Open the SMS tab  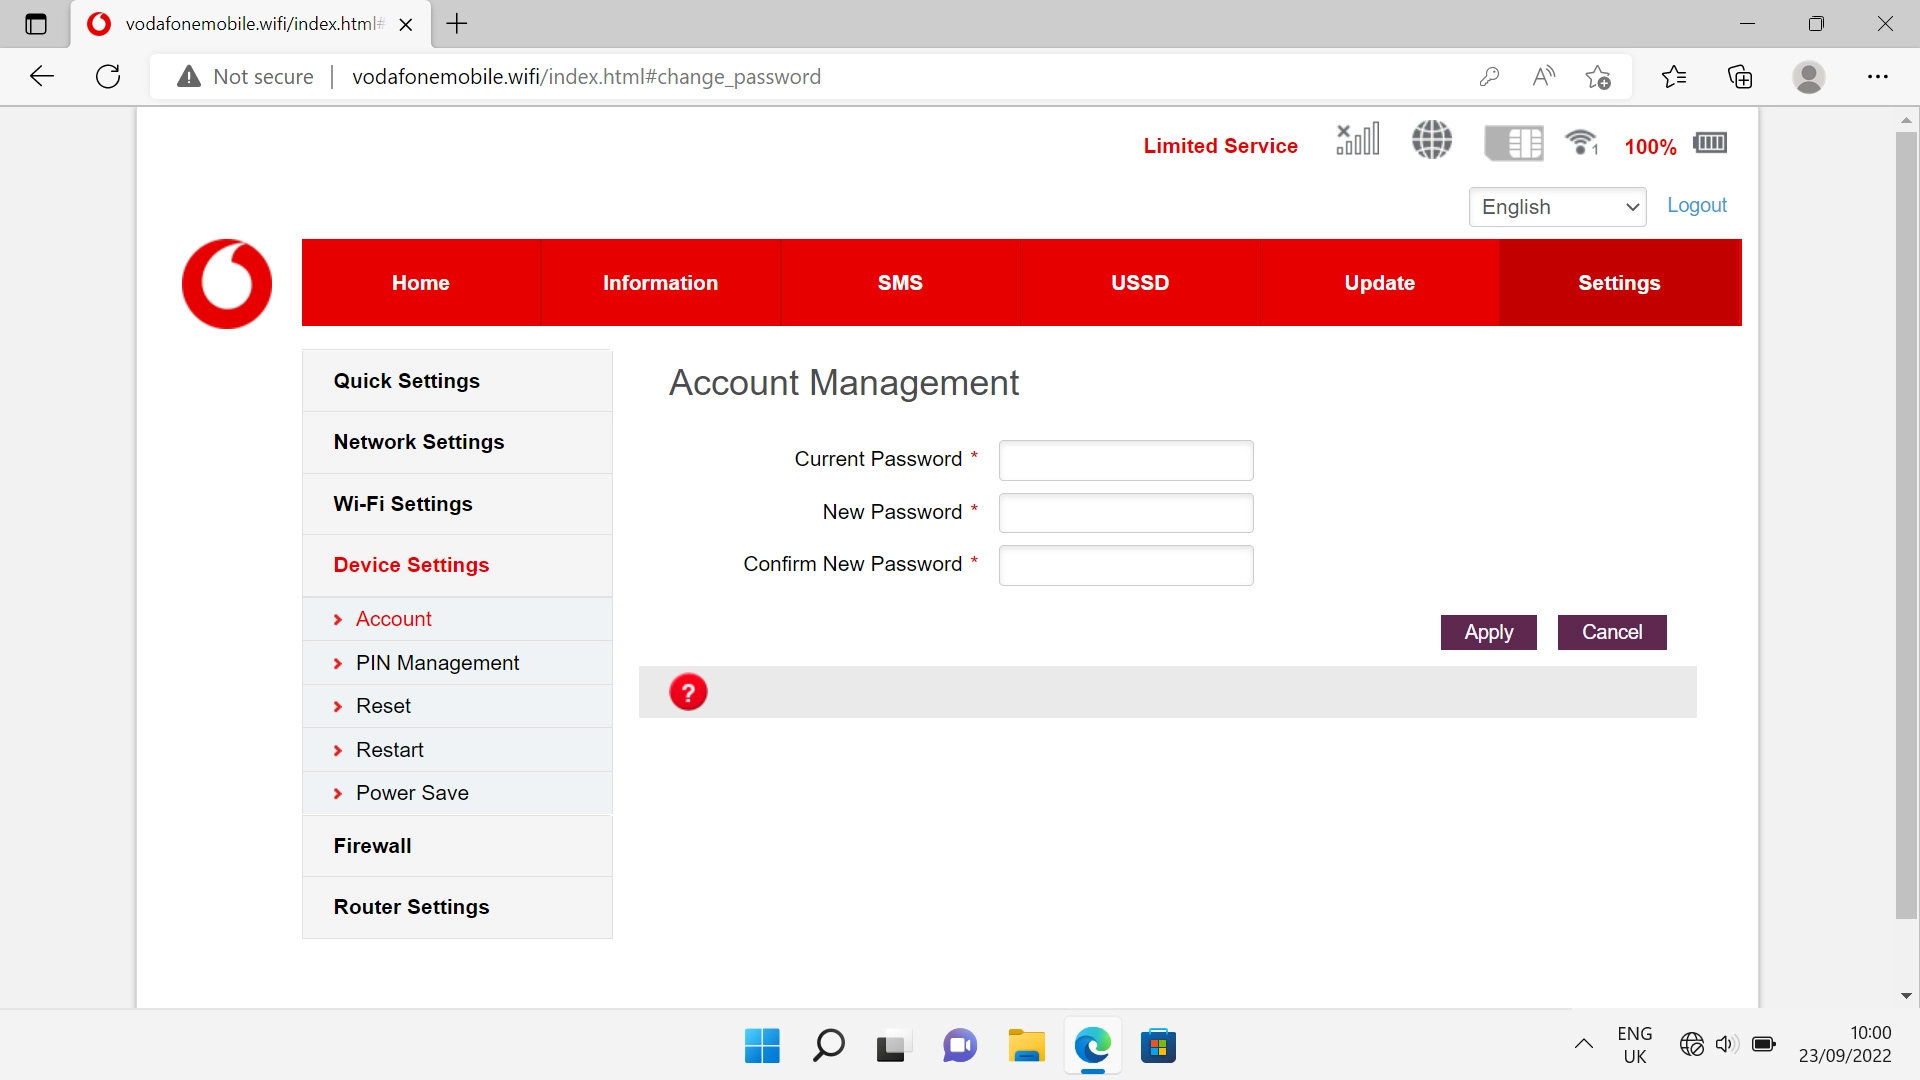tap(900, 283)
